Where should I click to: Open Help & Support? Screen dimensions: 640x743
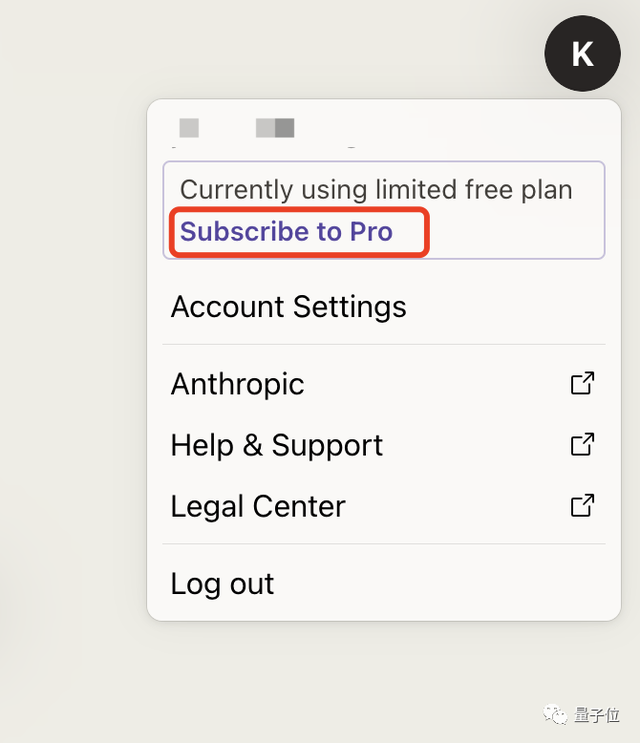277,445
